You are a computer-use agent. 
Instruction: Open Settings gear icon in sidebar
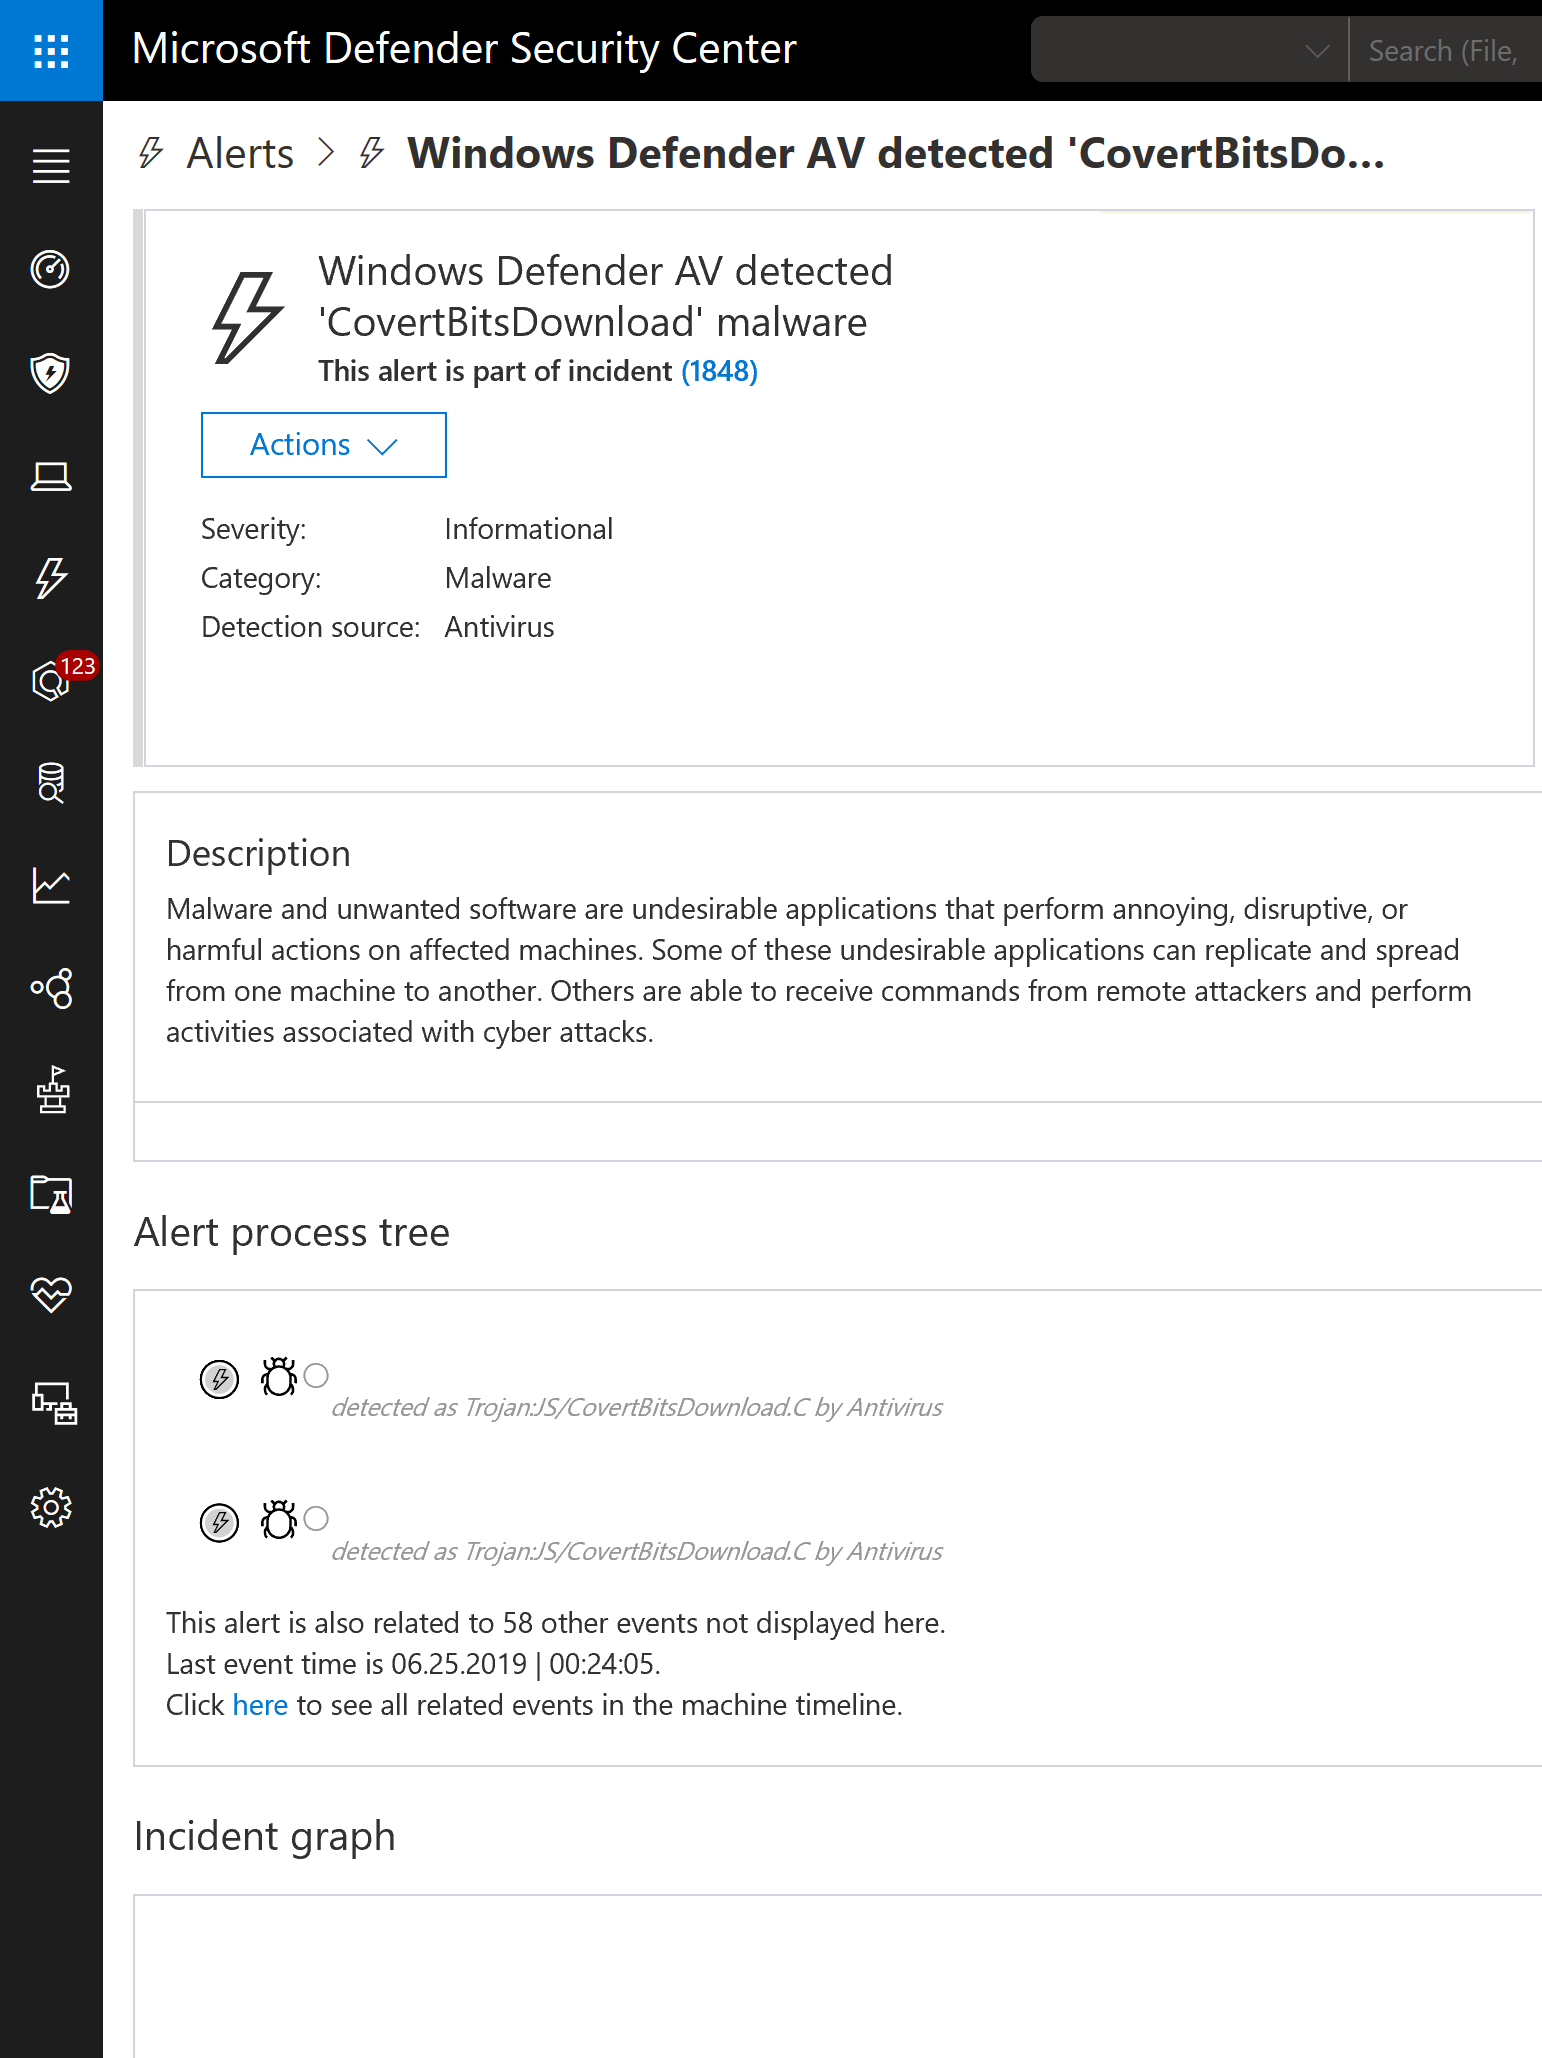point(51,1507)
